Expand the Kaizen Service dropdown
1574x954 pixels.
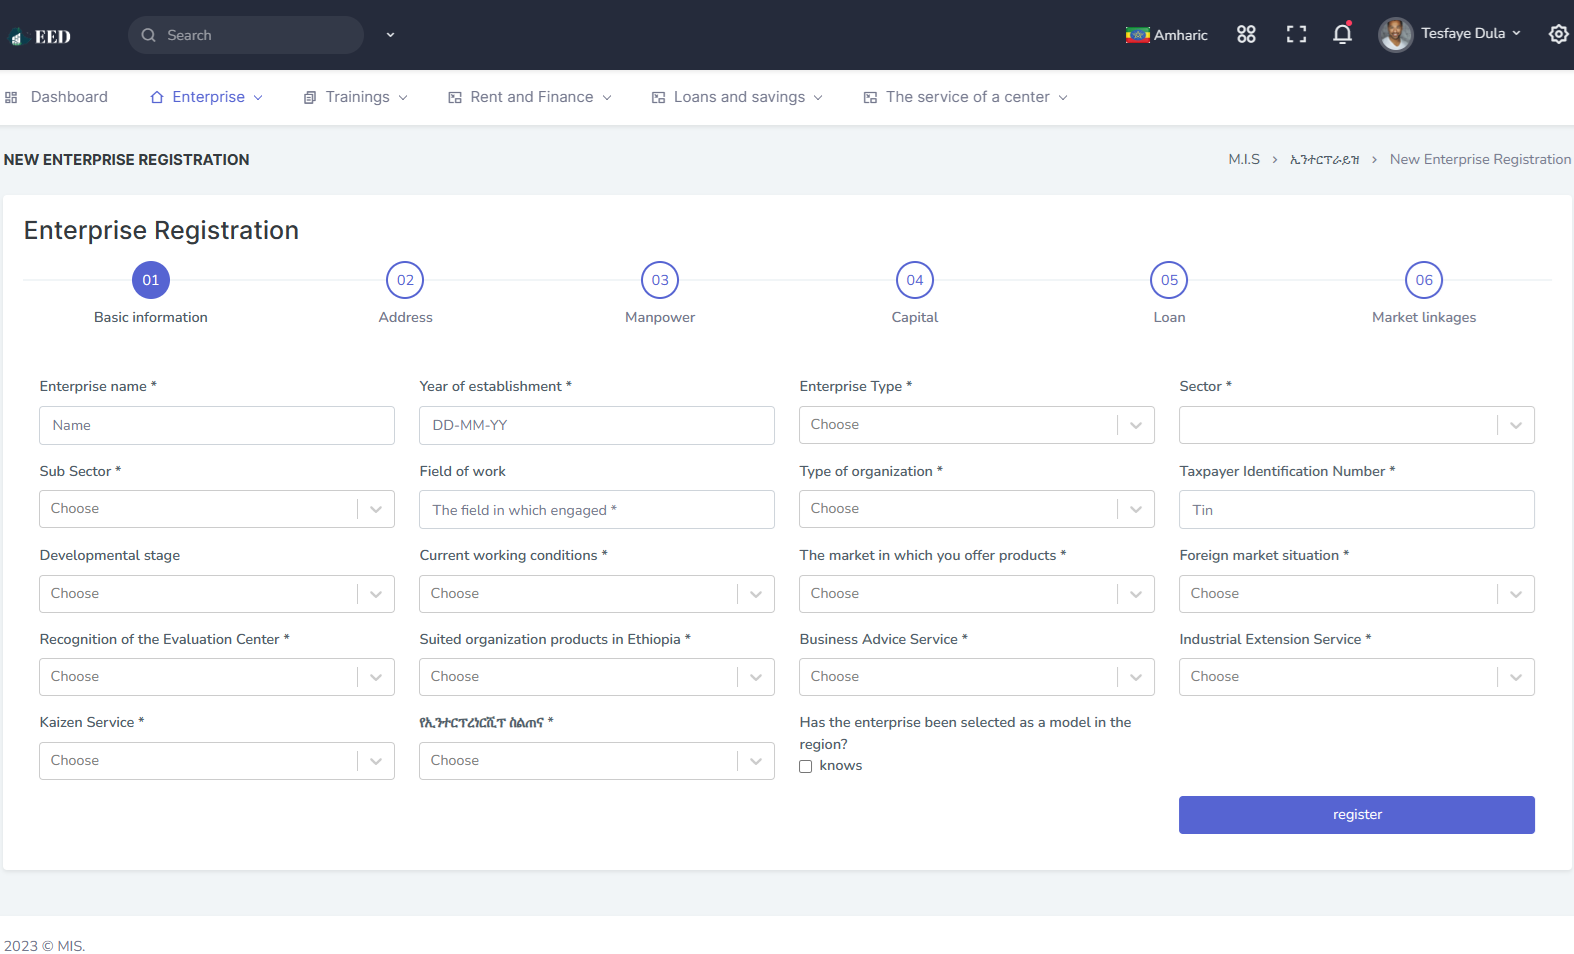(216, 761)
